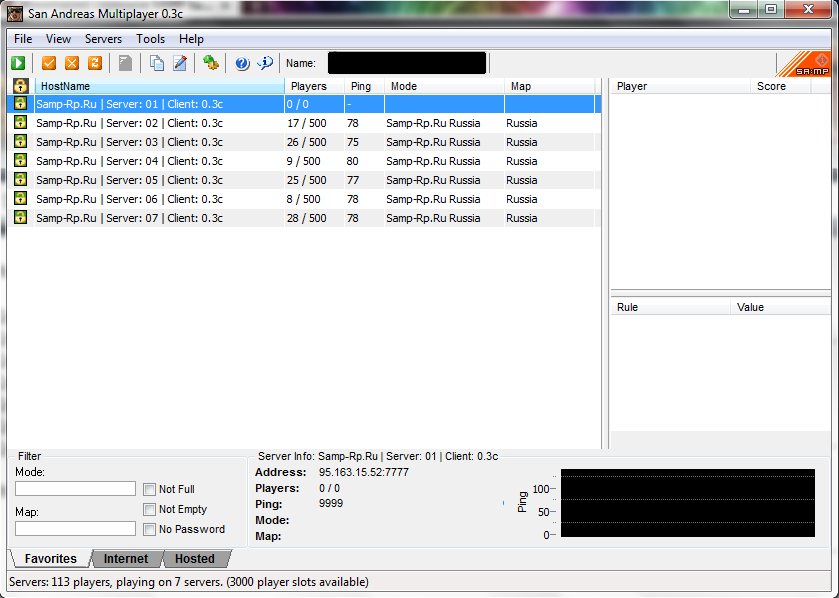Click the ping graph display
Viewport: 839px width, 598px height.
coord(688,503)
